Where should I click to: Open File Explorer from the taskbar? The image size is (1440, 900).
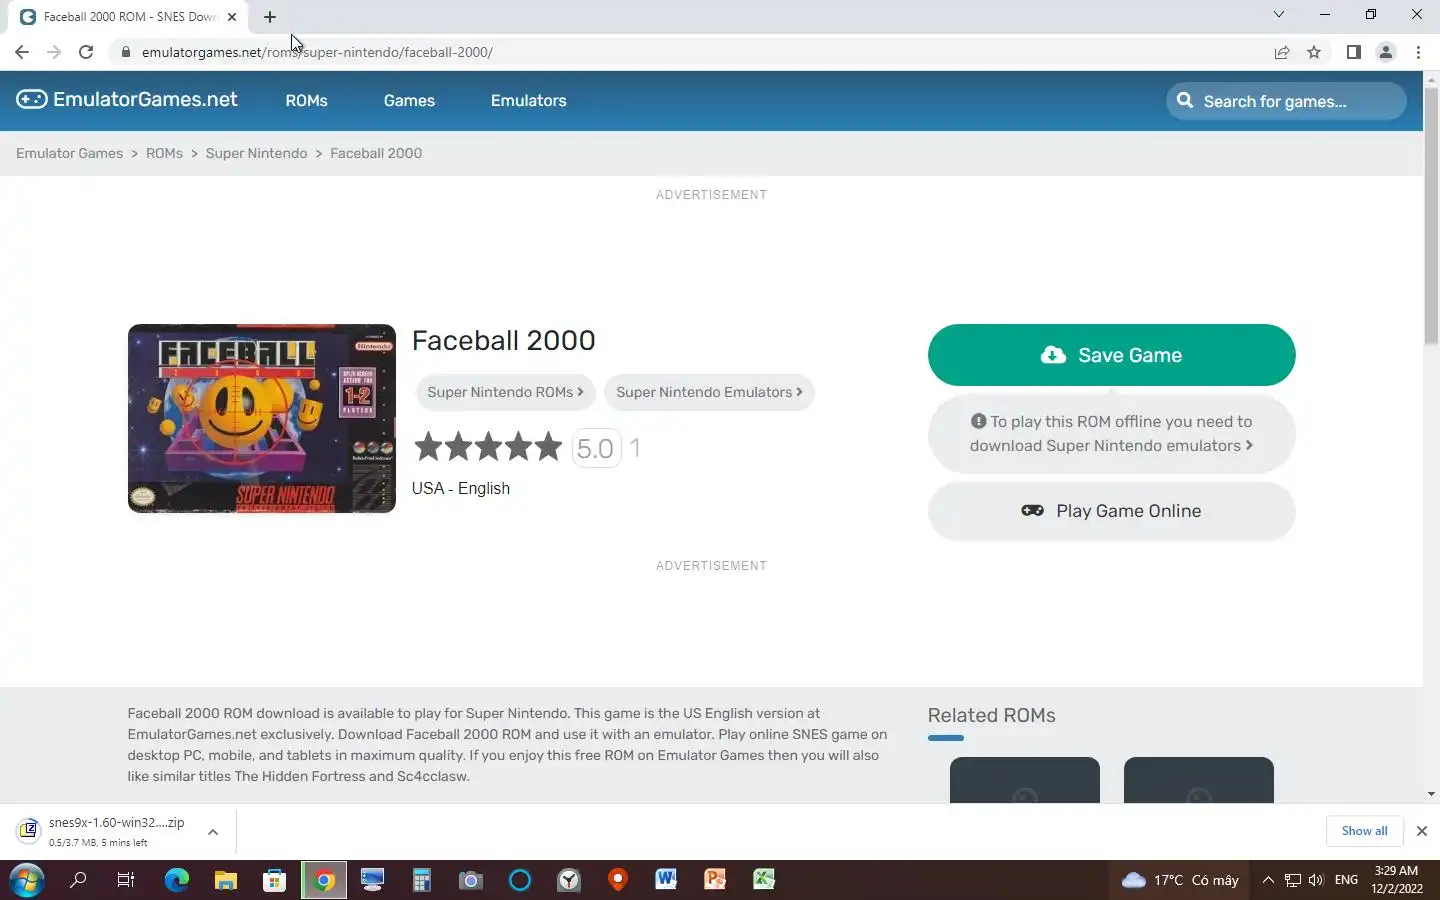226,880
